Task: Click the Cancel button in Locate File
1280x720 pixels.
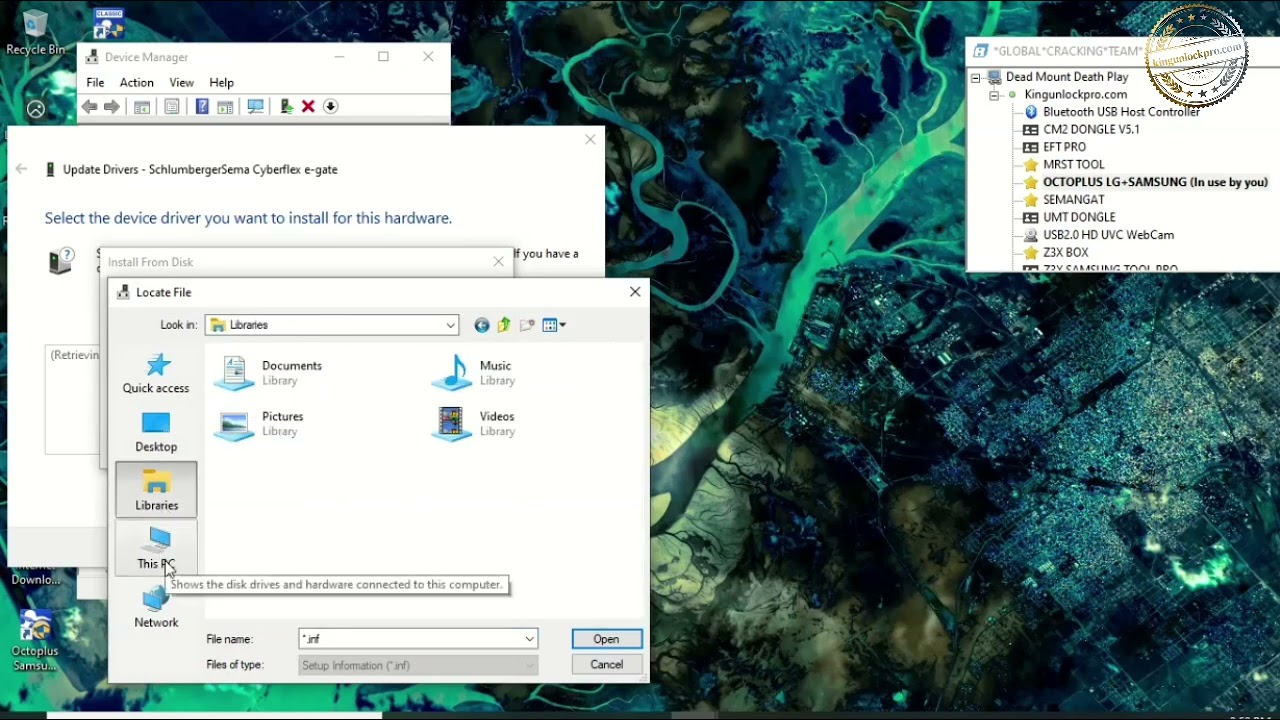Action: (x=607, y=664)
